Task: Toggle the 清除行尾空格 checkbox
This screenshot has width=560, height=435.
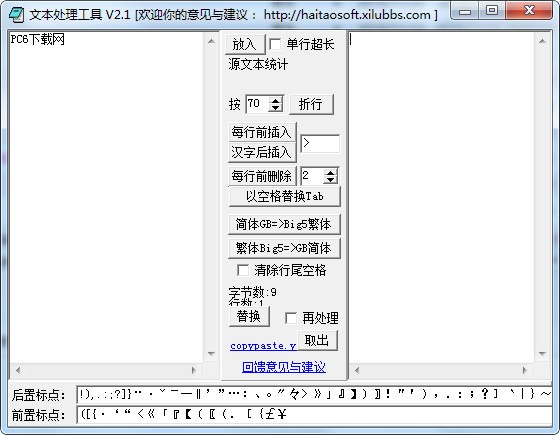Action: (243, 270)
